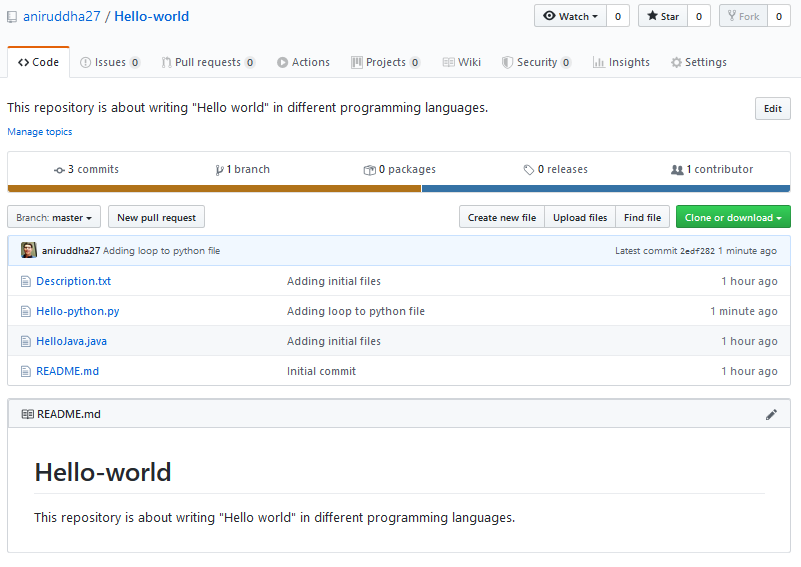Screen dimensions: 801x567
Task: Click the releases tag icon
Action: click(529, 170)
